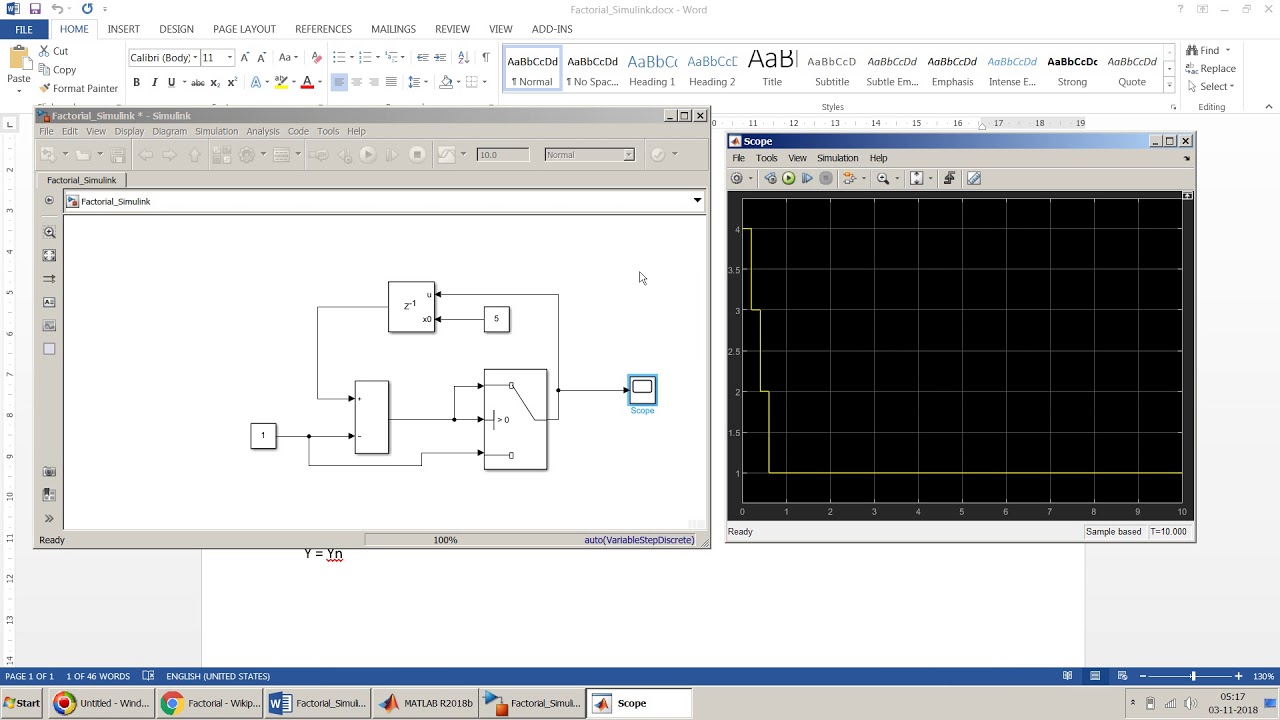Expand the Scope axes scaling dropdown arrow
The height and width of the screenshot is (720, 1280).
pos(930,179)
